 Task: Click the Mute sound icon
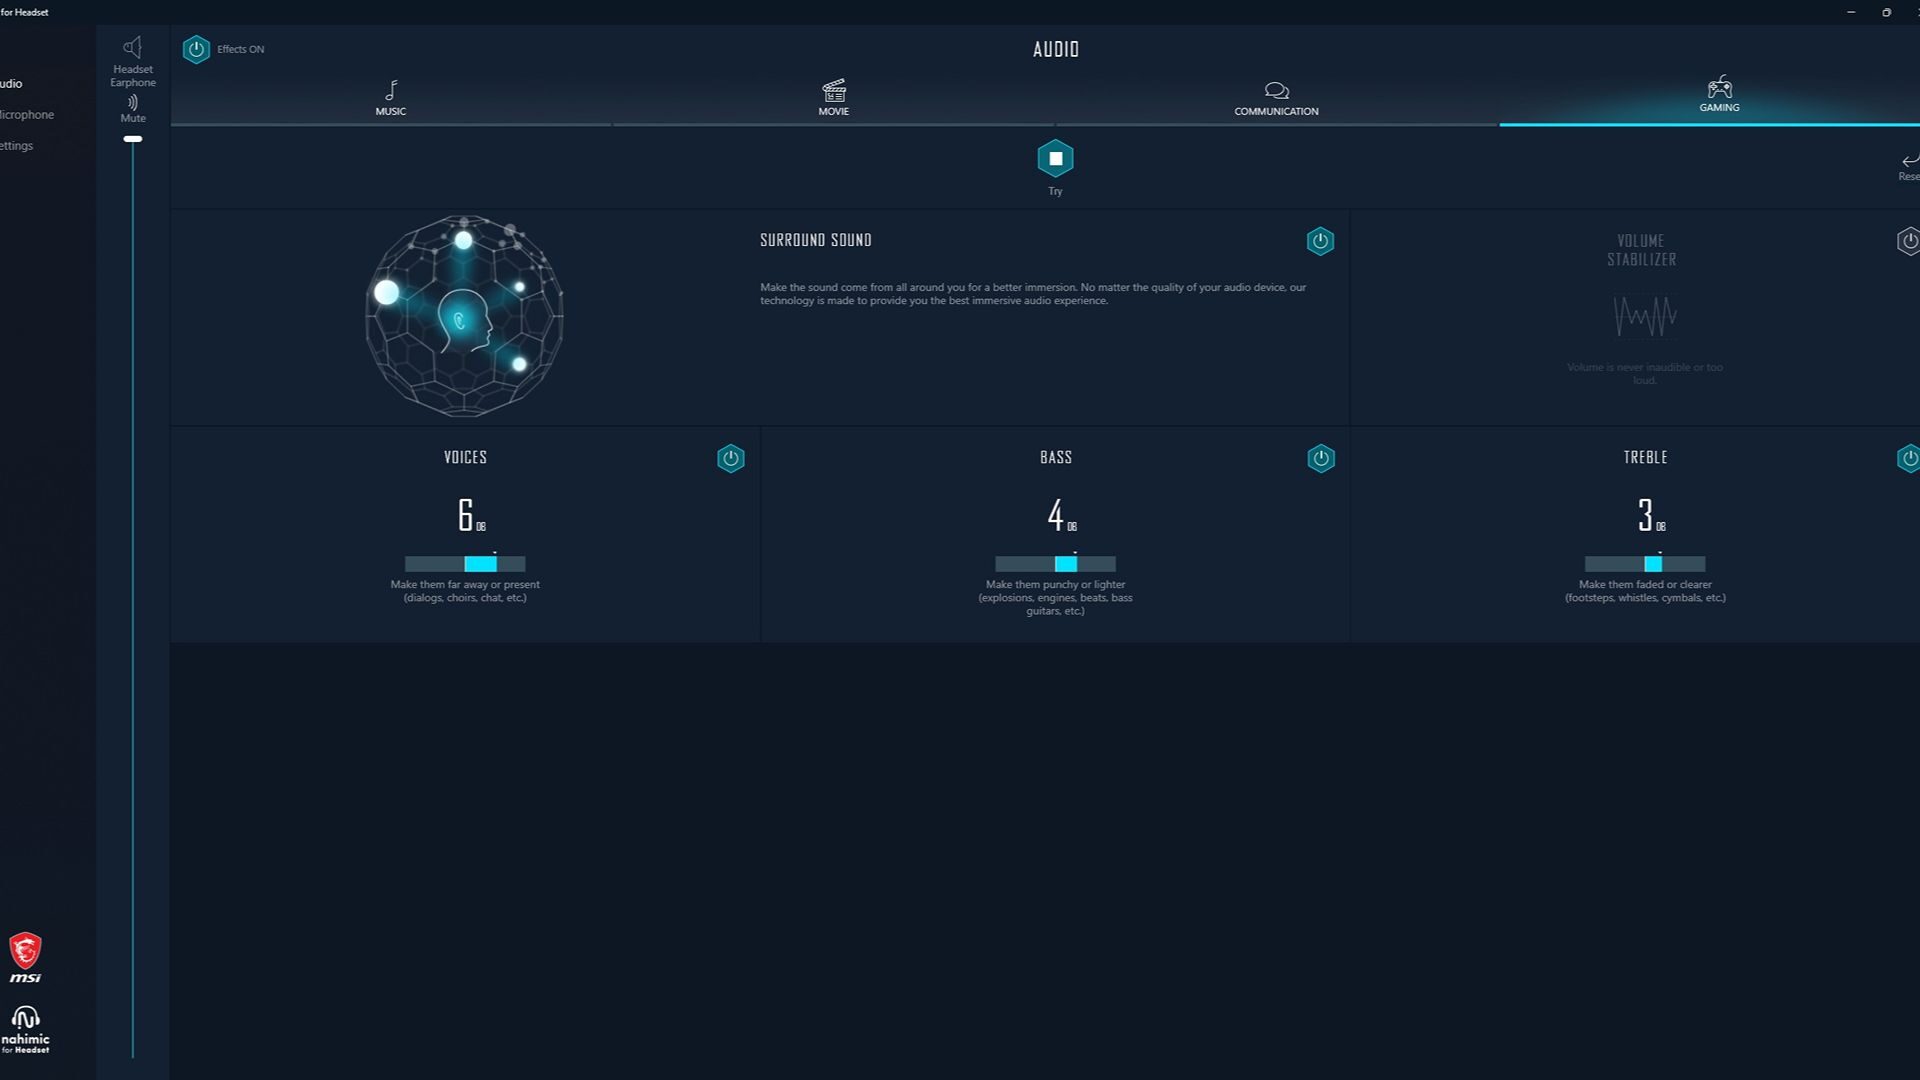133,102
